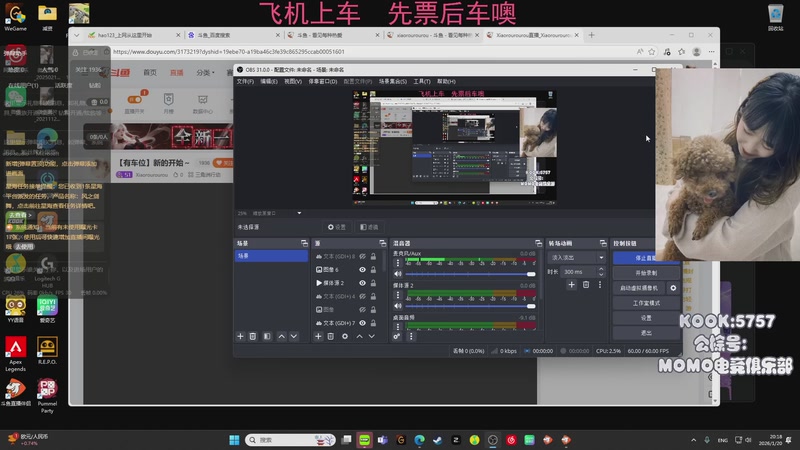
Task: Open 设置 from the OBS controls panel
Action: coord(646,318)
